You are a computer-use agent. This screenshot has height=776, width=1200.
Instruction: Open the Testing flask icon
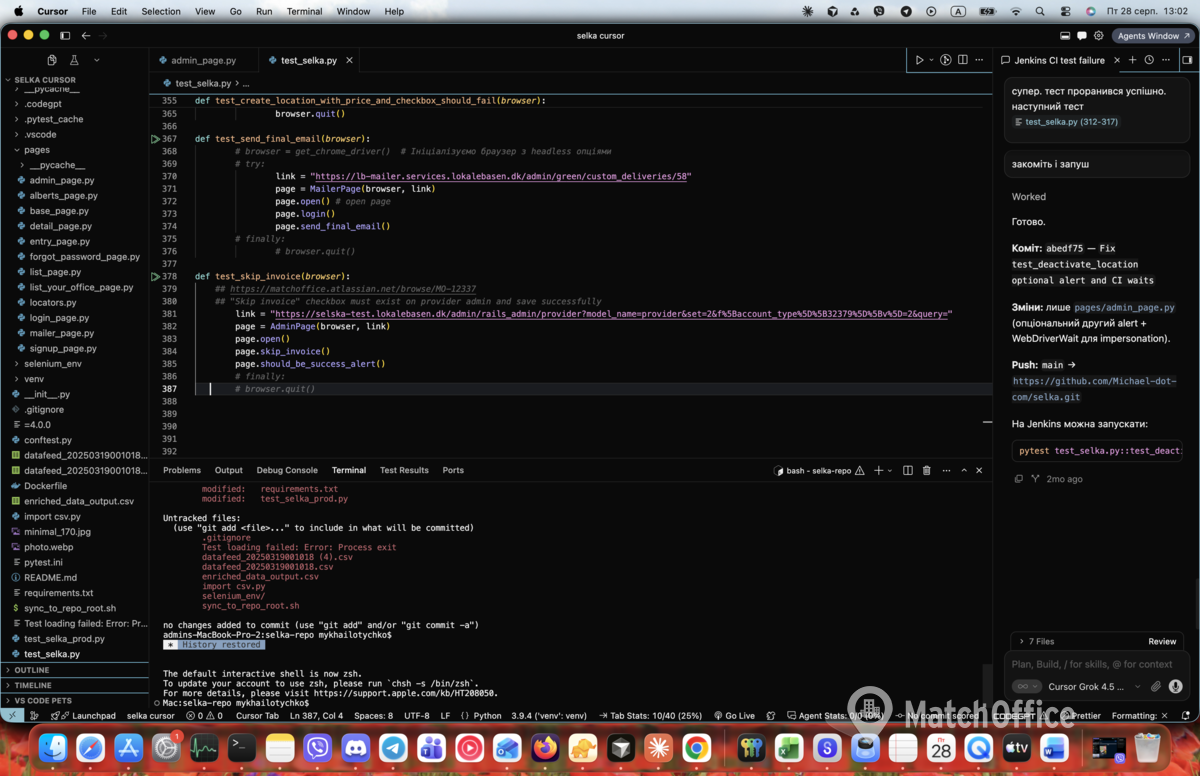tap(74, 60)
